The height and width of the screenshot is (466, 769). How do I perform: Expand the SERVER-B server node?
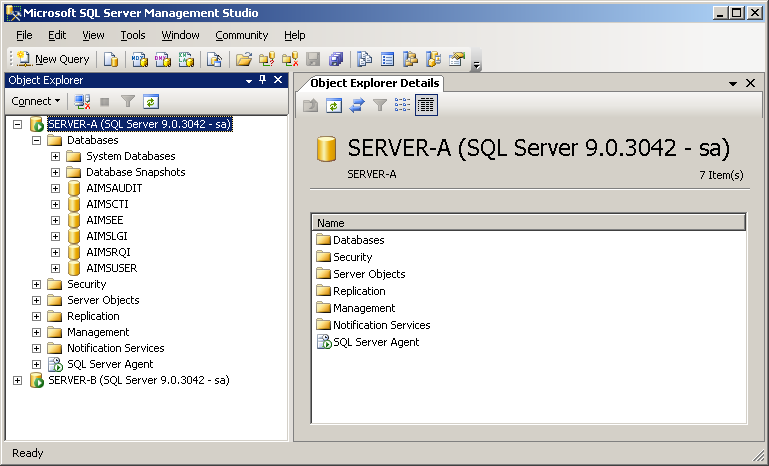18,380
